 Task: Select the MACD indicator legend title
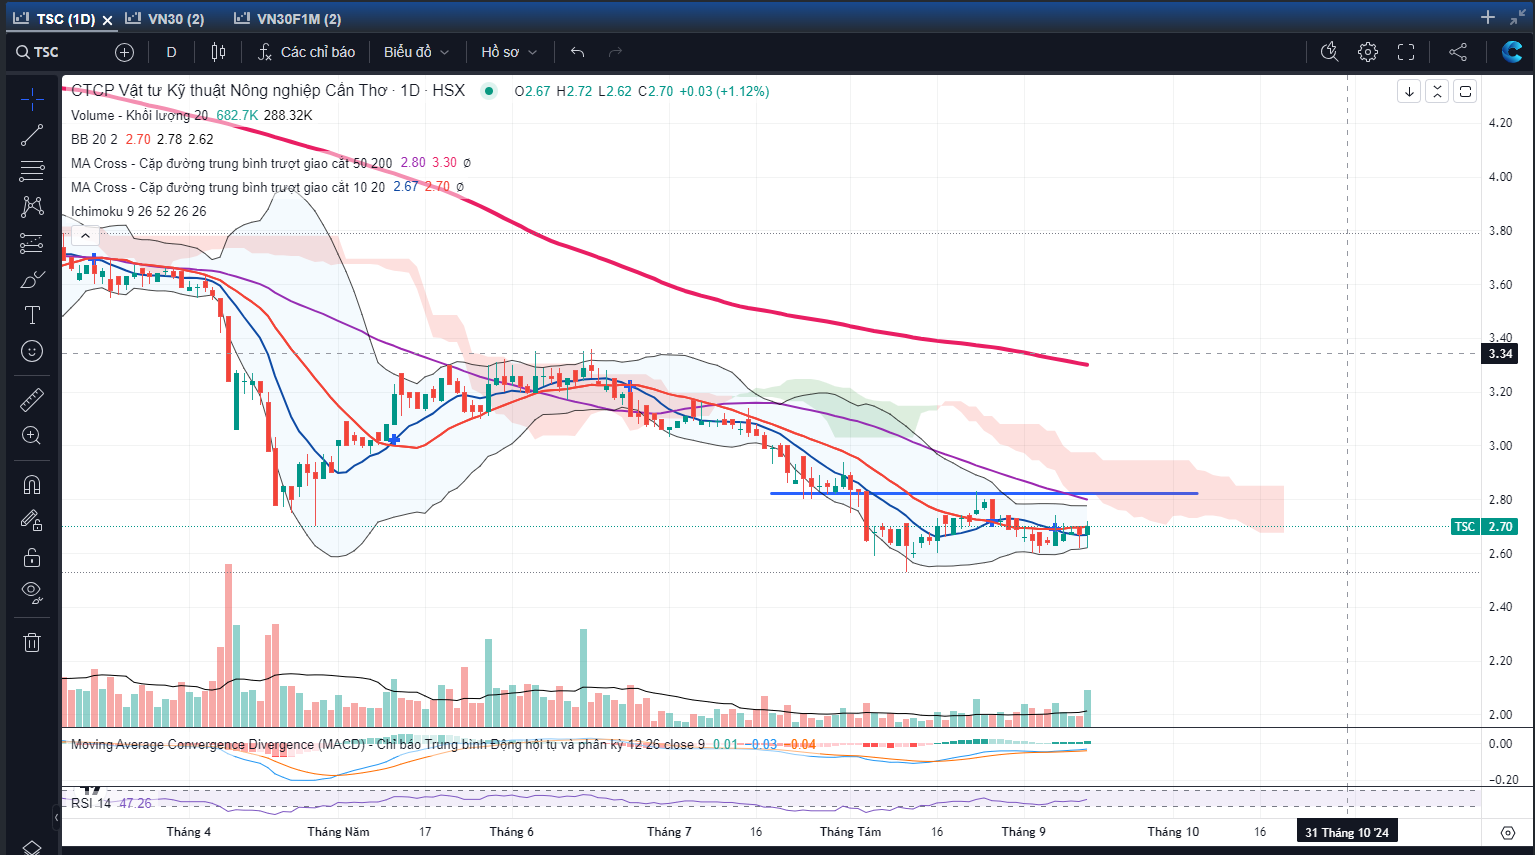(x=388, y=744)
